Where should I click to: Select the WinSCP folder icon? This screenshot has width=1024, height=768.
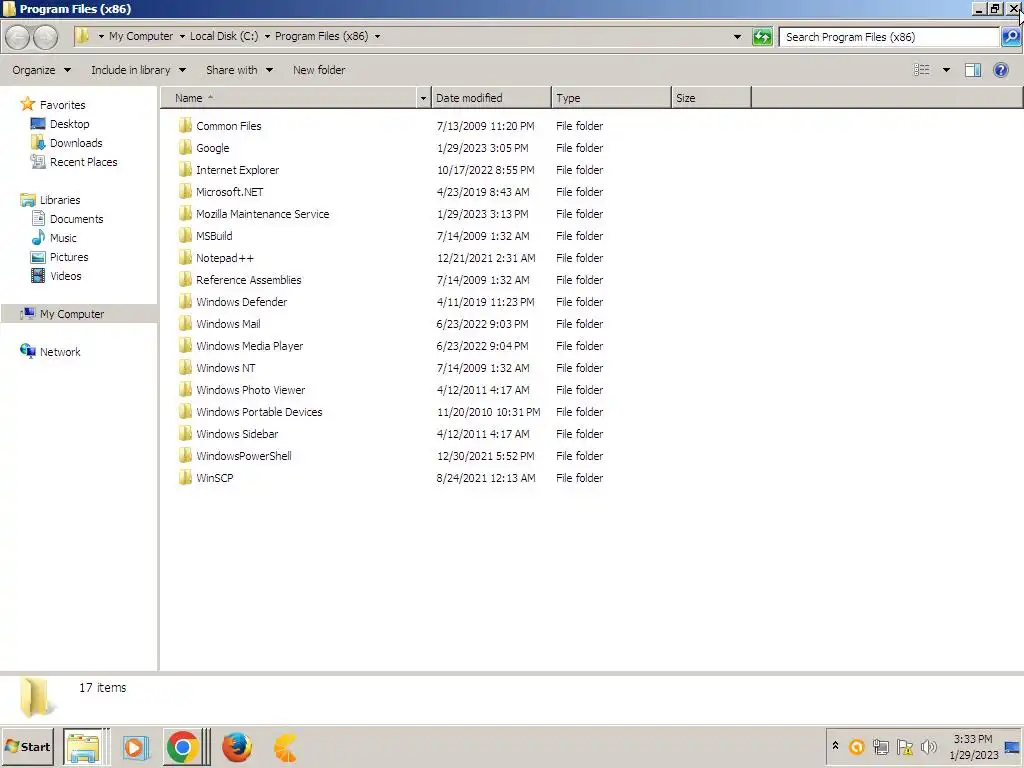185,477
